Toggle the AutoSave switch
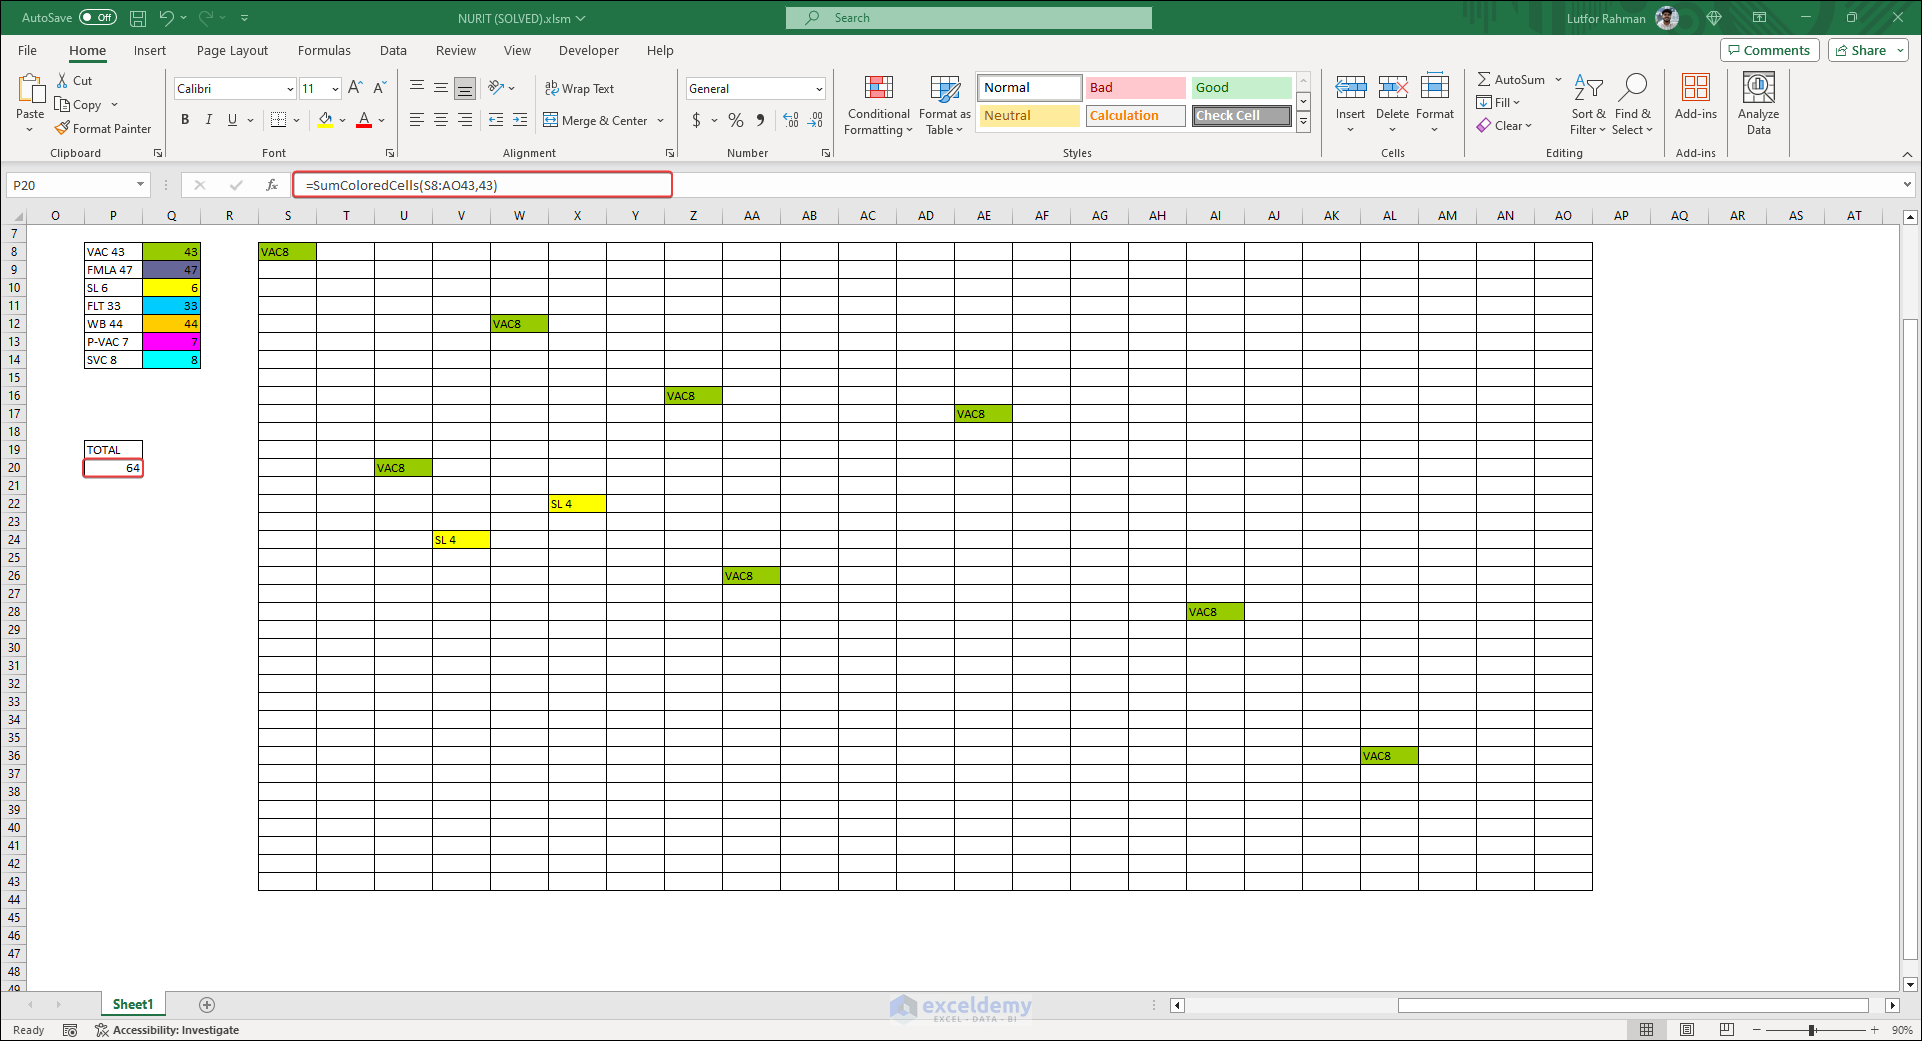1922x1041 pixels. [98, 18]
